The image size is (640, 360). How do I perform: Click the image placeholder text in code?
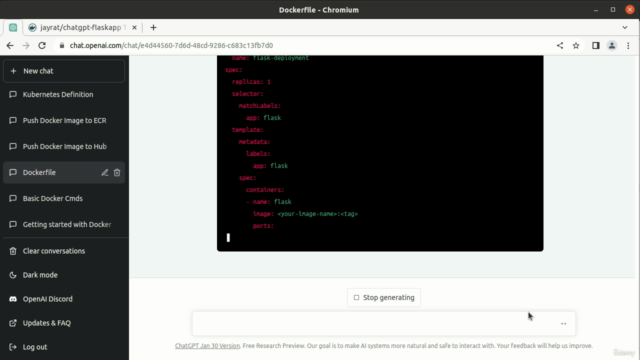tap(318, 214)
